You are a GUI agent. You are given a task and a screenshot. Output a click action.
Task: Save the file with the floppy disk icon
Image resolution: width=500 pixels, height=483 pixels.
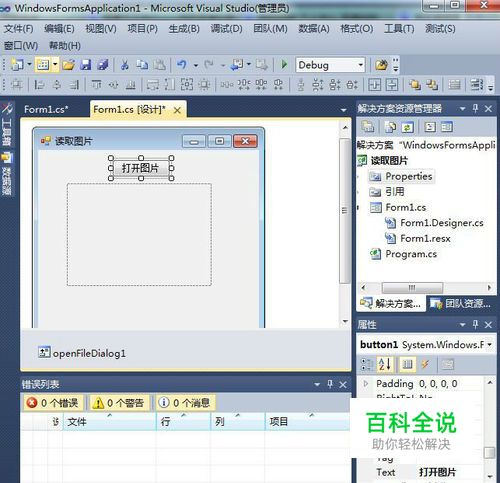coord(86,65)
